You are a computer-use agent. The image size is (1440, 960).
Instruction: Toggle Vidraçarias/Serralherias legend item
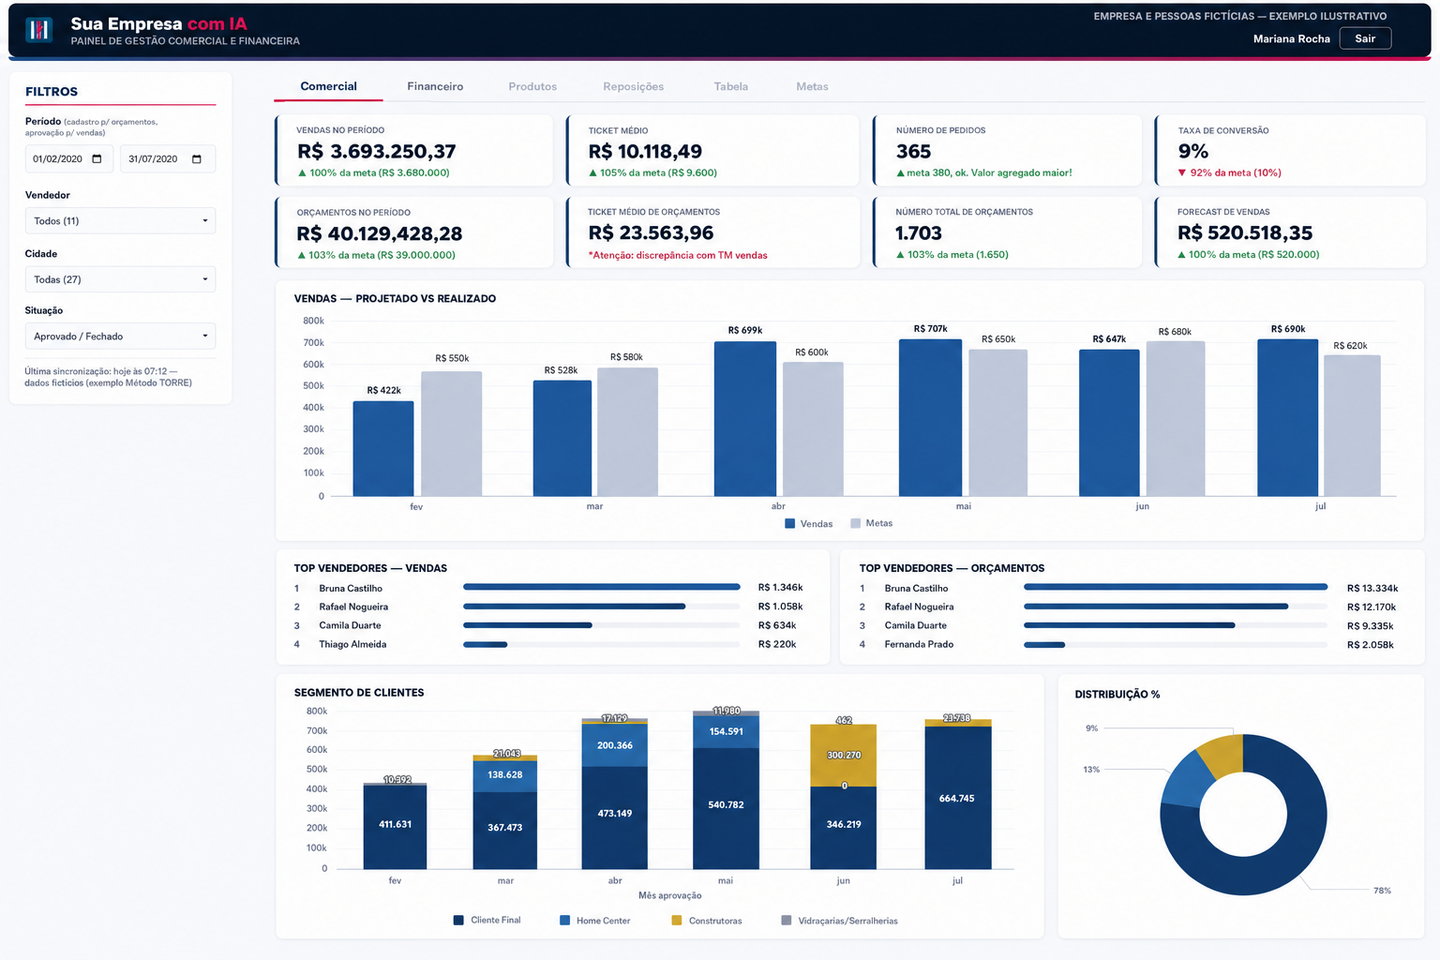pyautogui.click(x=840, y=920)
